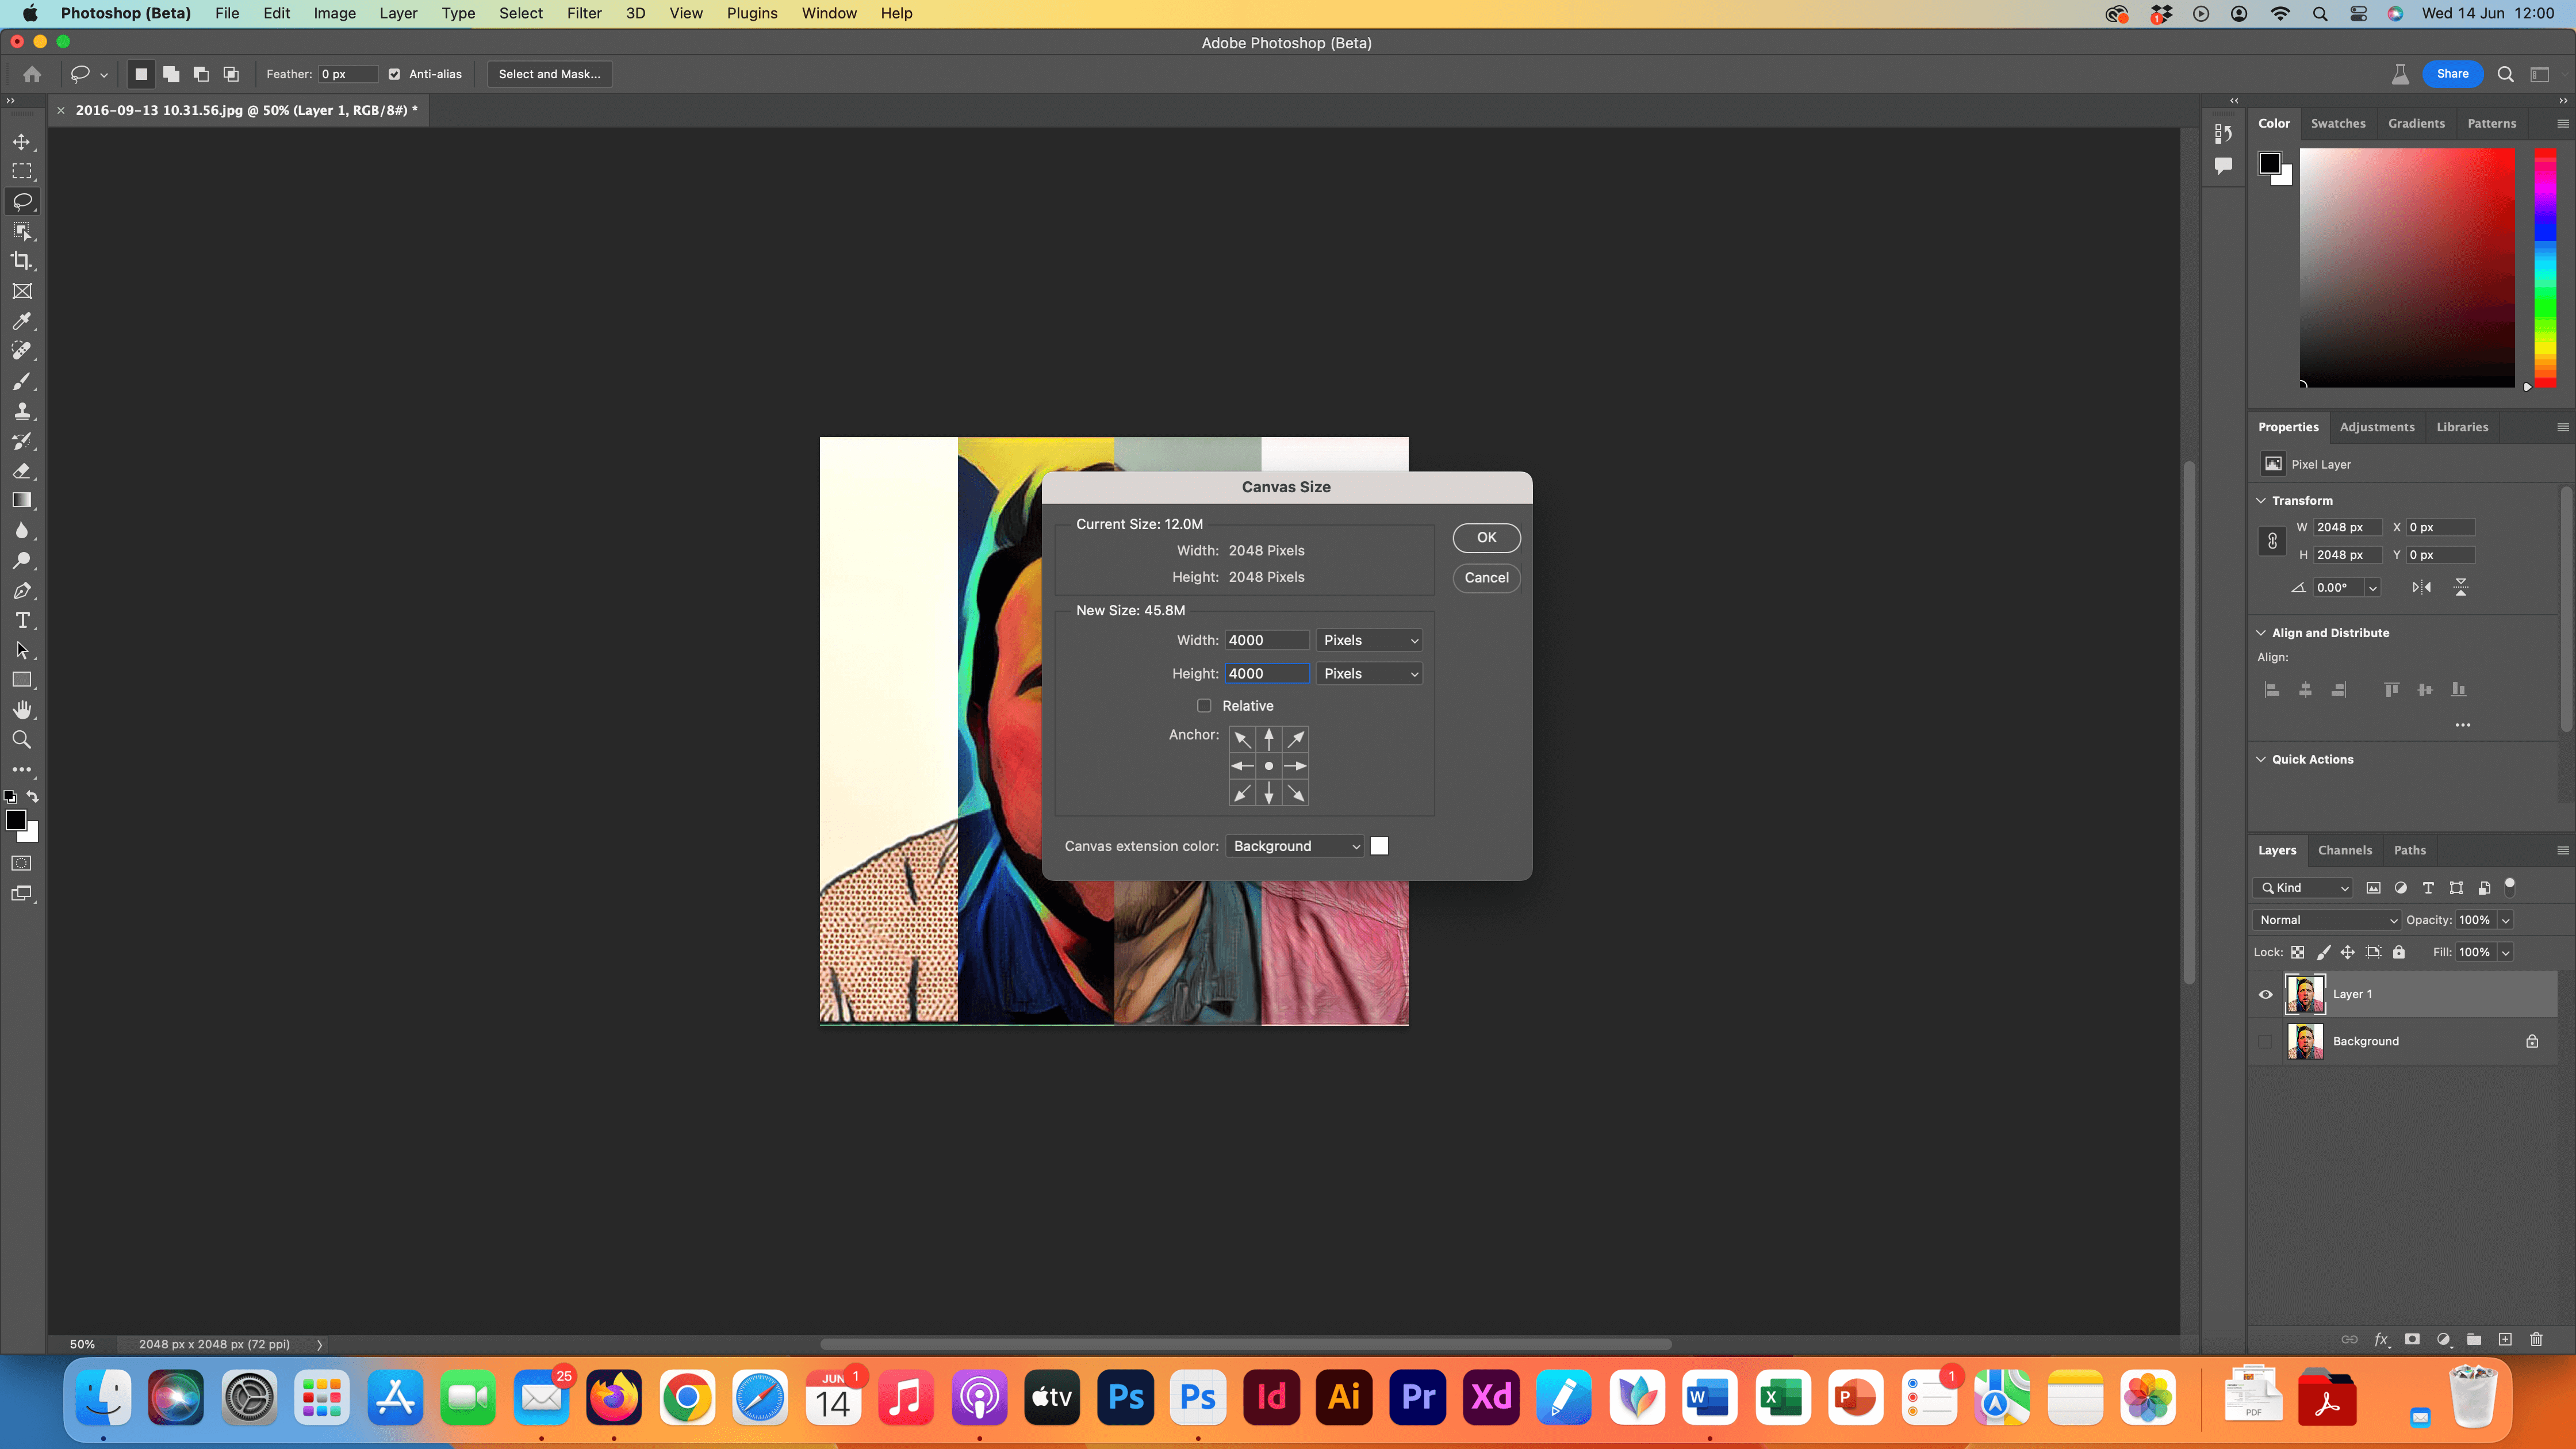Viewport: 2576px width, 1449px height.
Task: Switch to the Swatches tab
Action: pyautogui.click(x=2338, y=124)
